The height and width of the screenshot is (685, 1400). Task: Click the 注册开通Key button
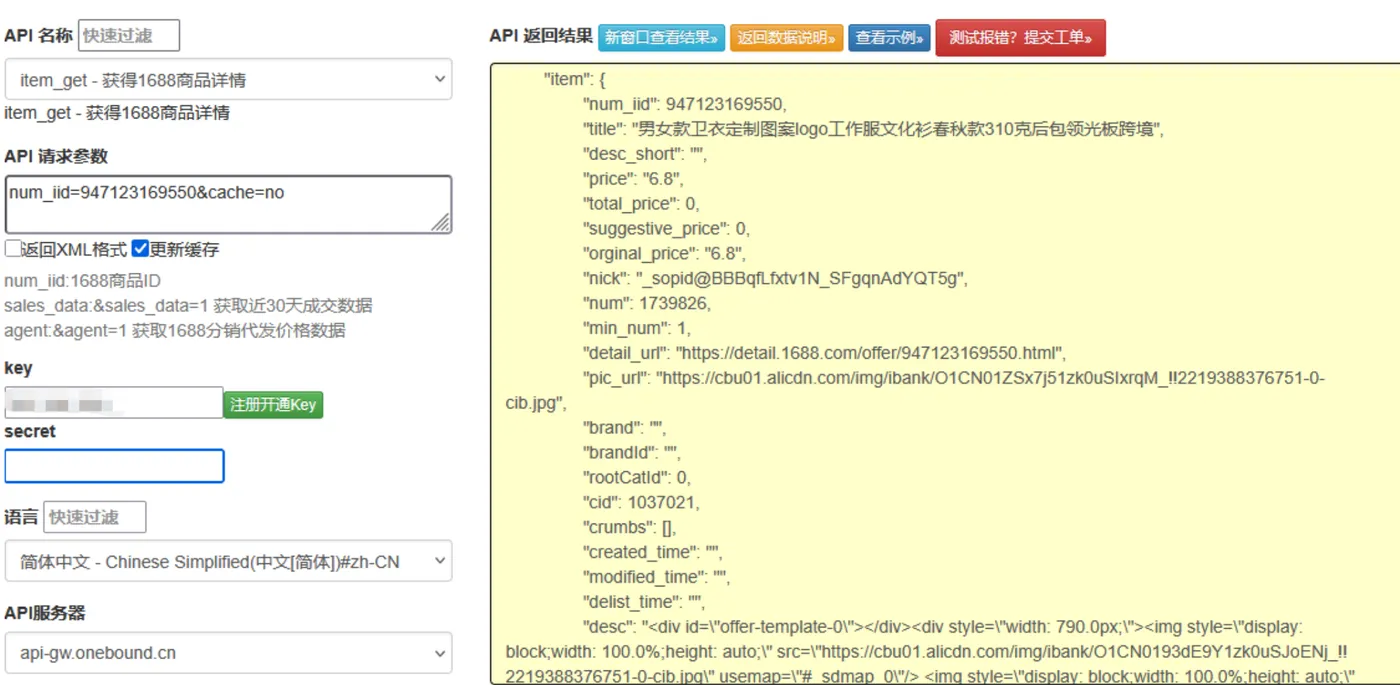(x=273, y=404)
